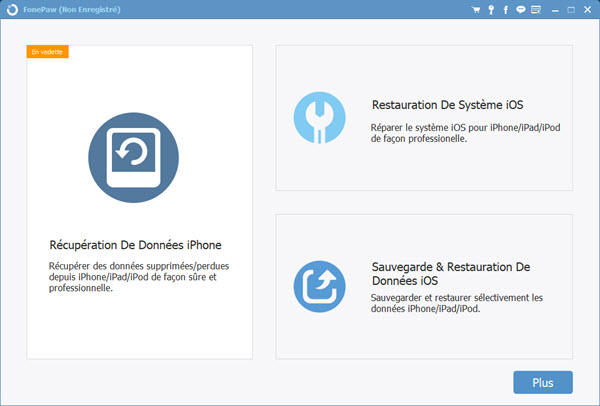Screen dimensions: 600x406
Task: Click the Récupérer des données supprimées description
Action: pyautogui.click(x=134, y=277)
